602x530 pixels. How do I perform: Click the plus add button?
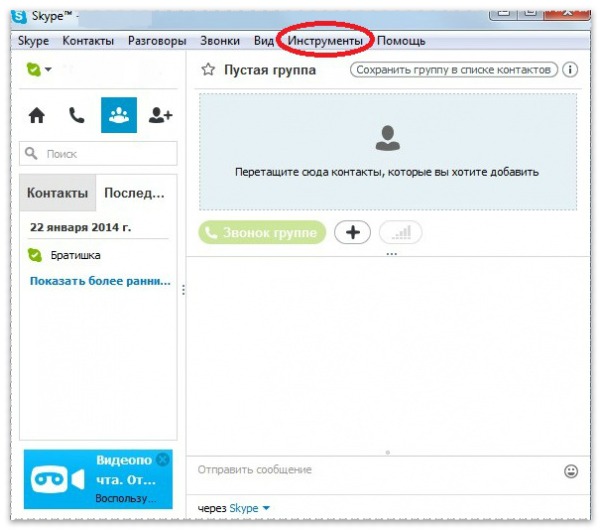352,232
